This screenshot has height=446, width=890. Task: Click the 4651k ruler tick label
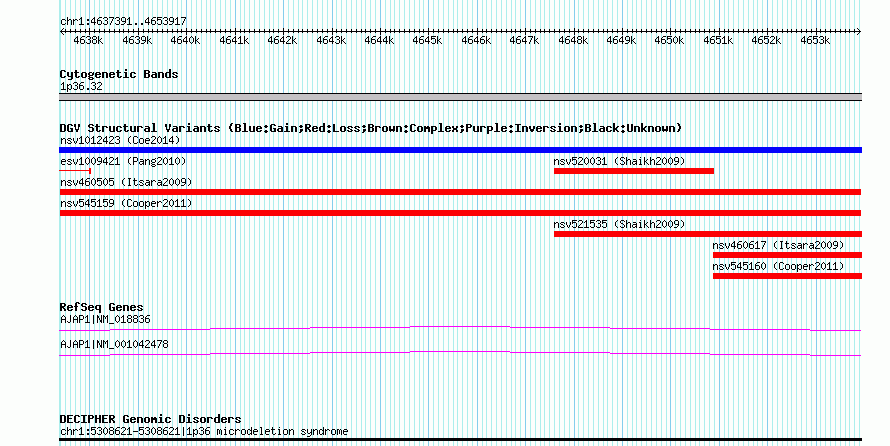coord(718,41)
